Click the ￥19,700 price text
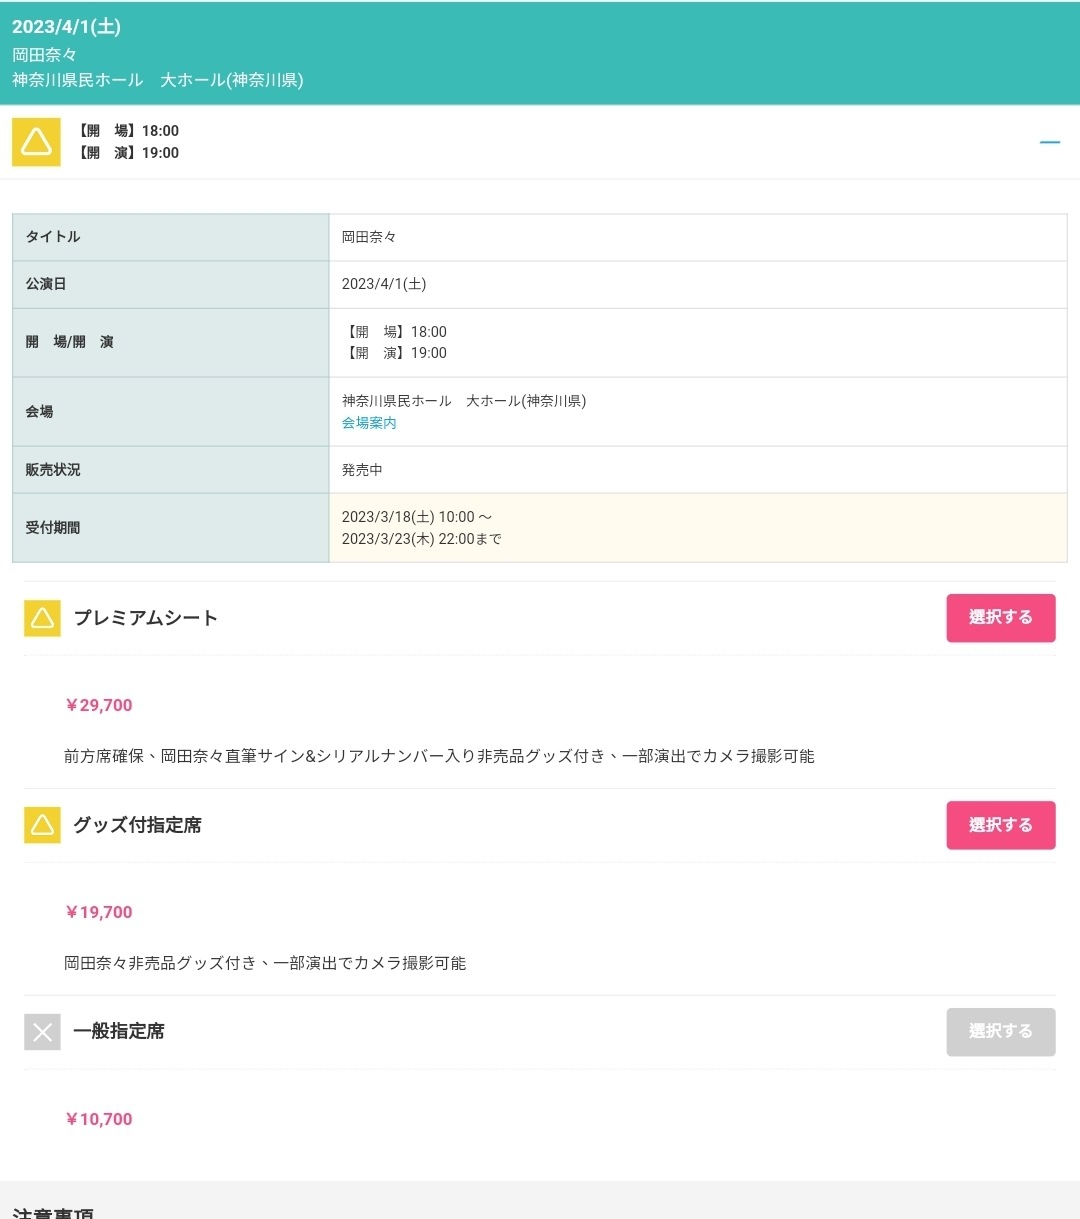This screenshot has height=1219, width=1080. tap(98, 912)
